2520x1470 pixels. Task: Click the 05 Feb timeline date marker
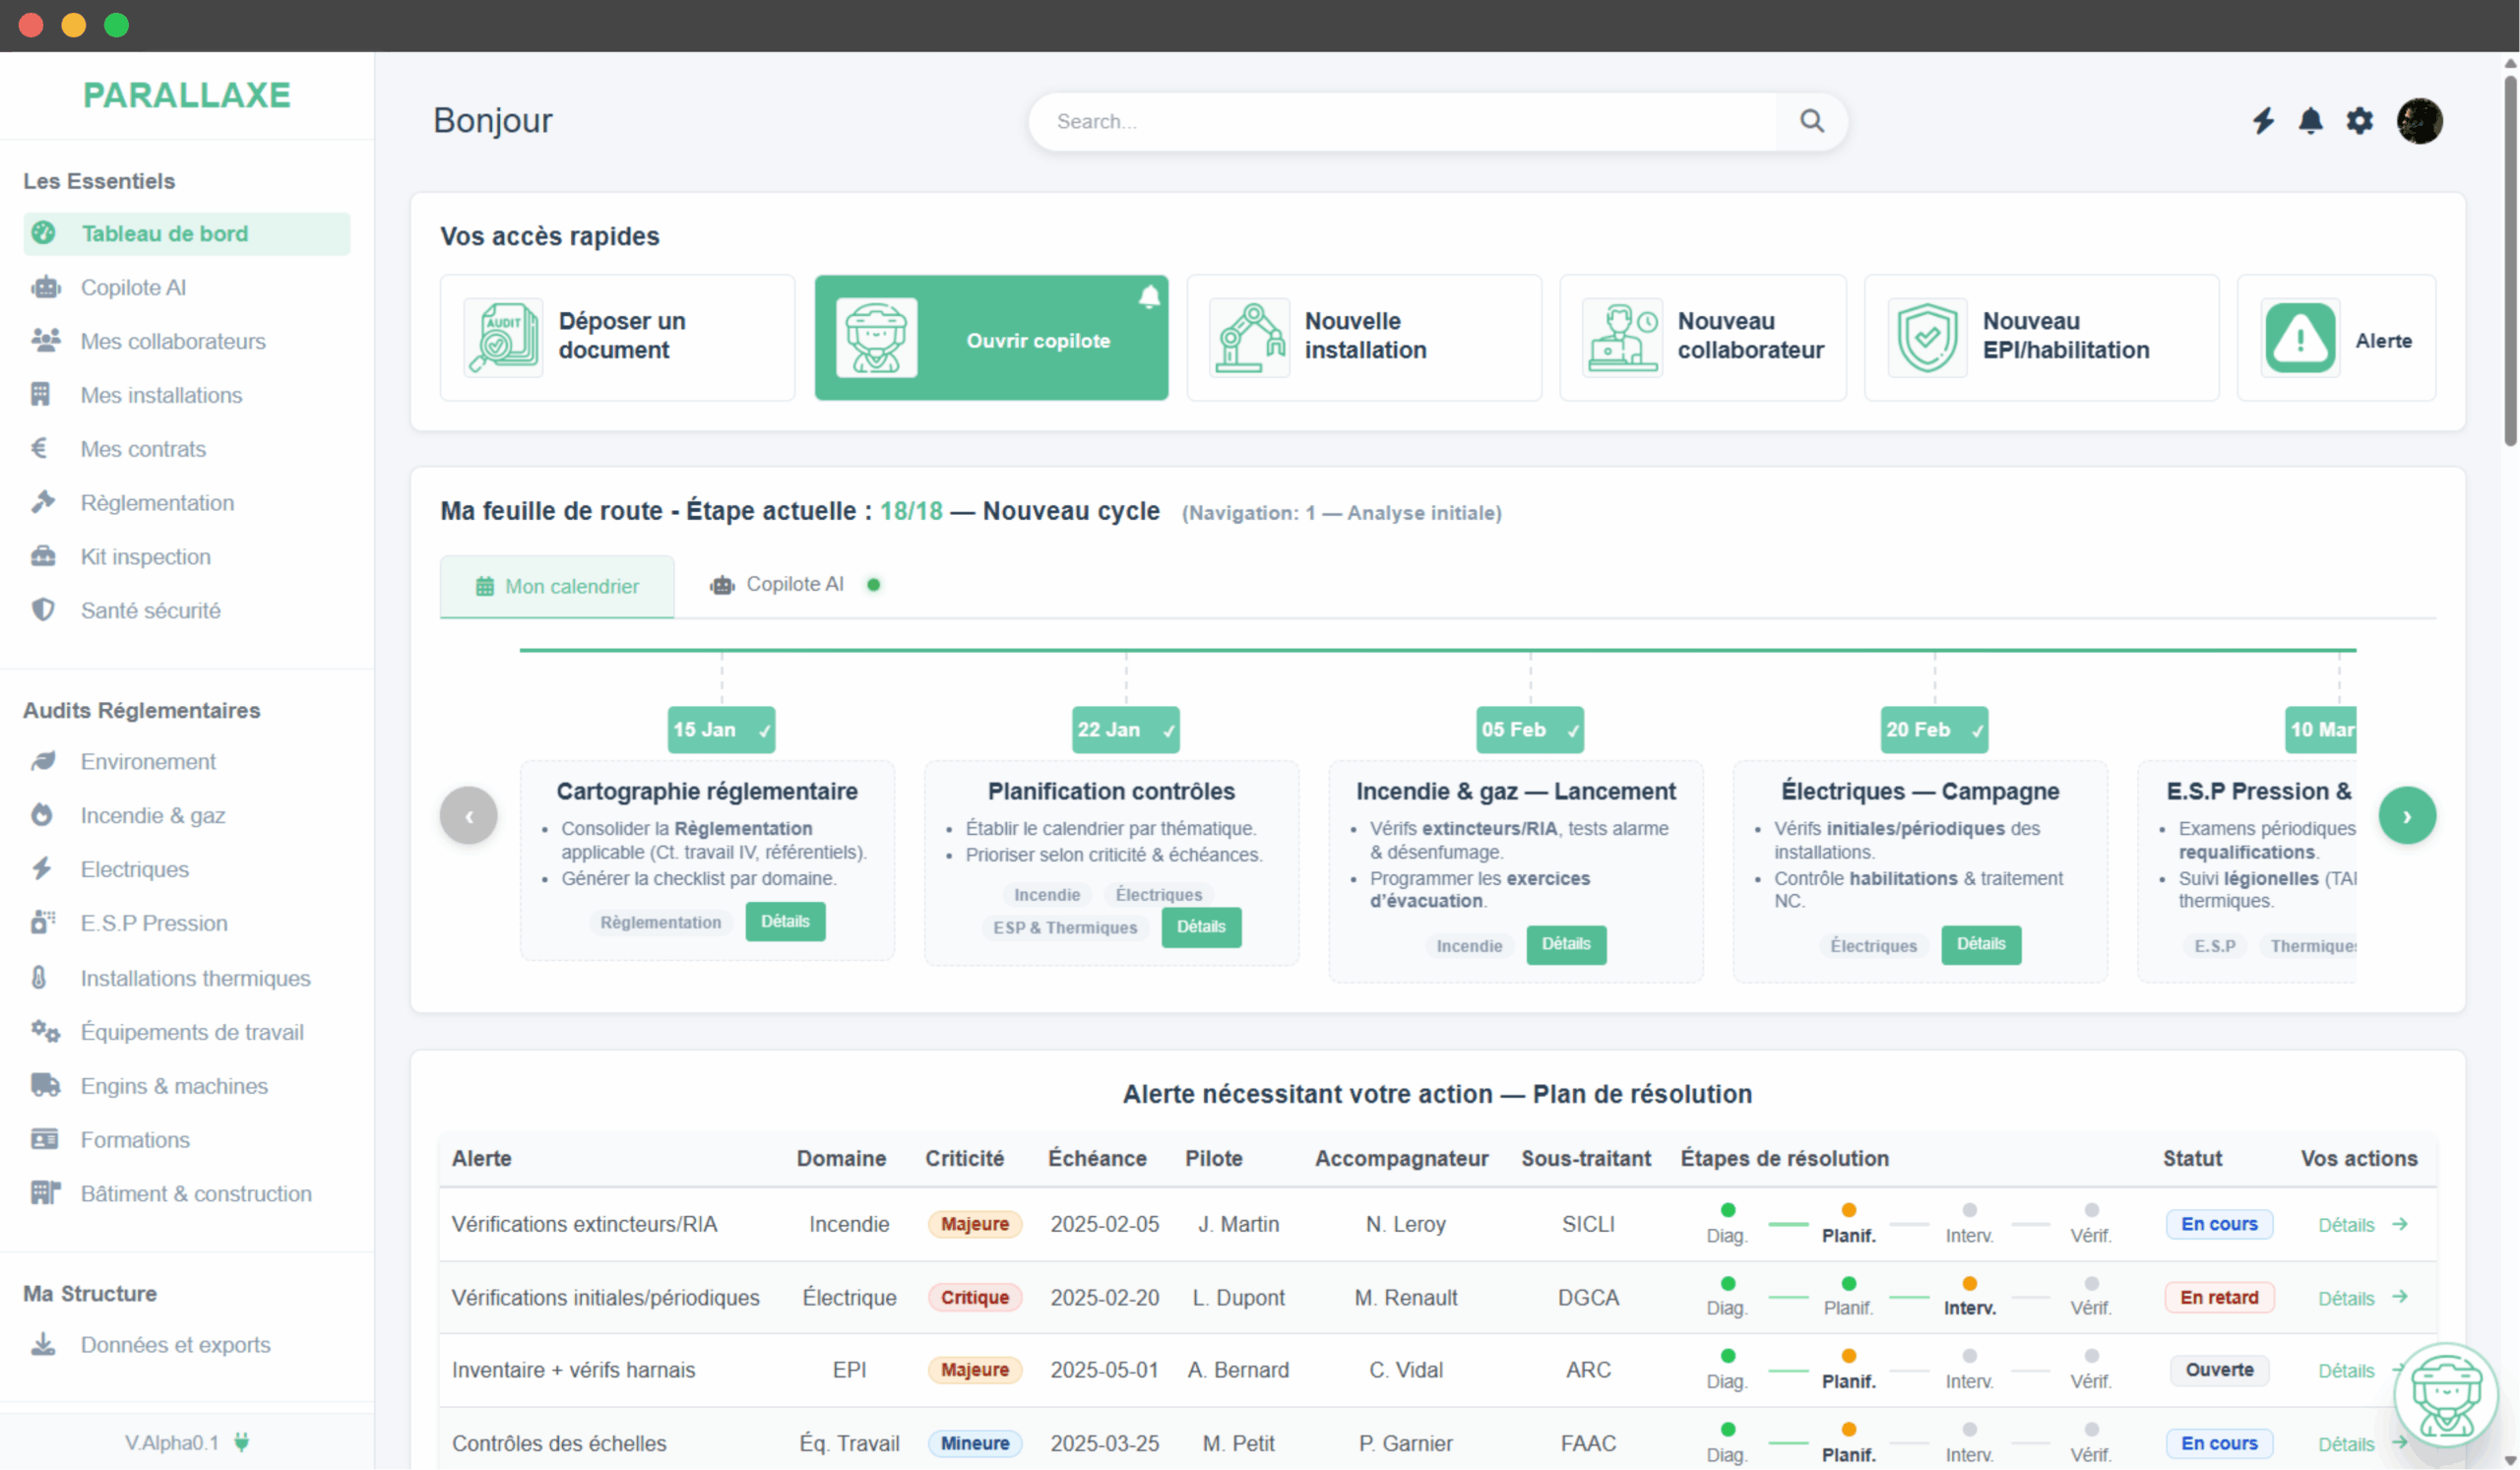coord(1529,730)
